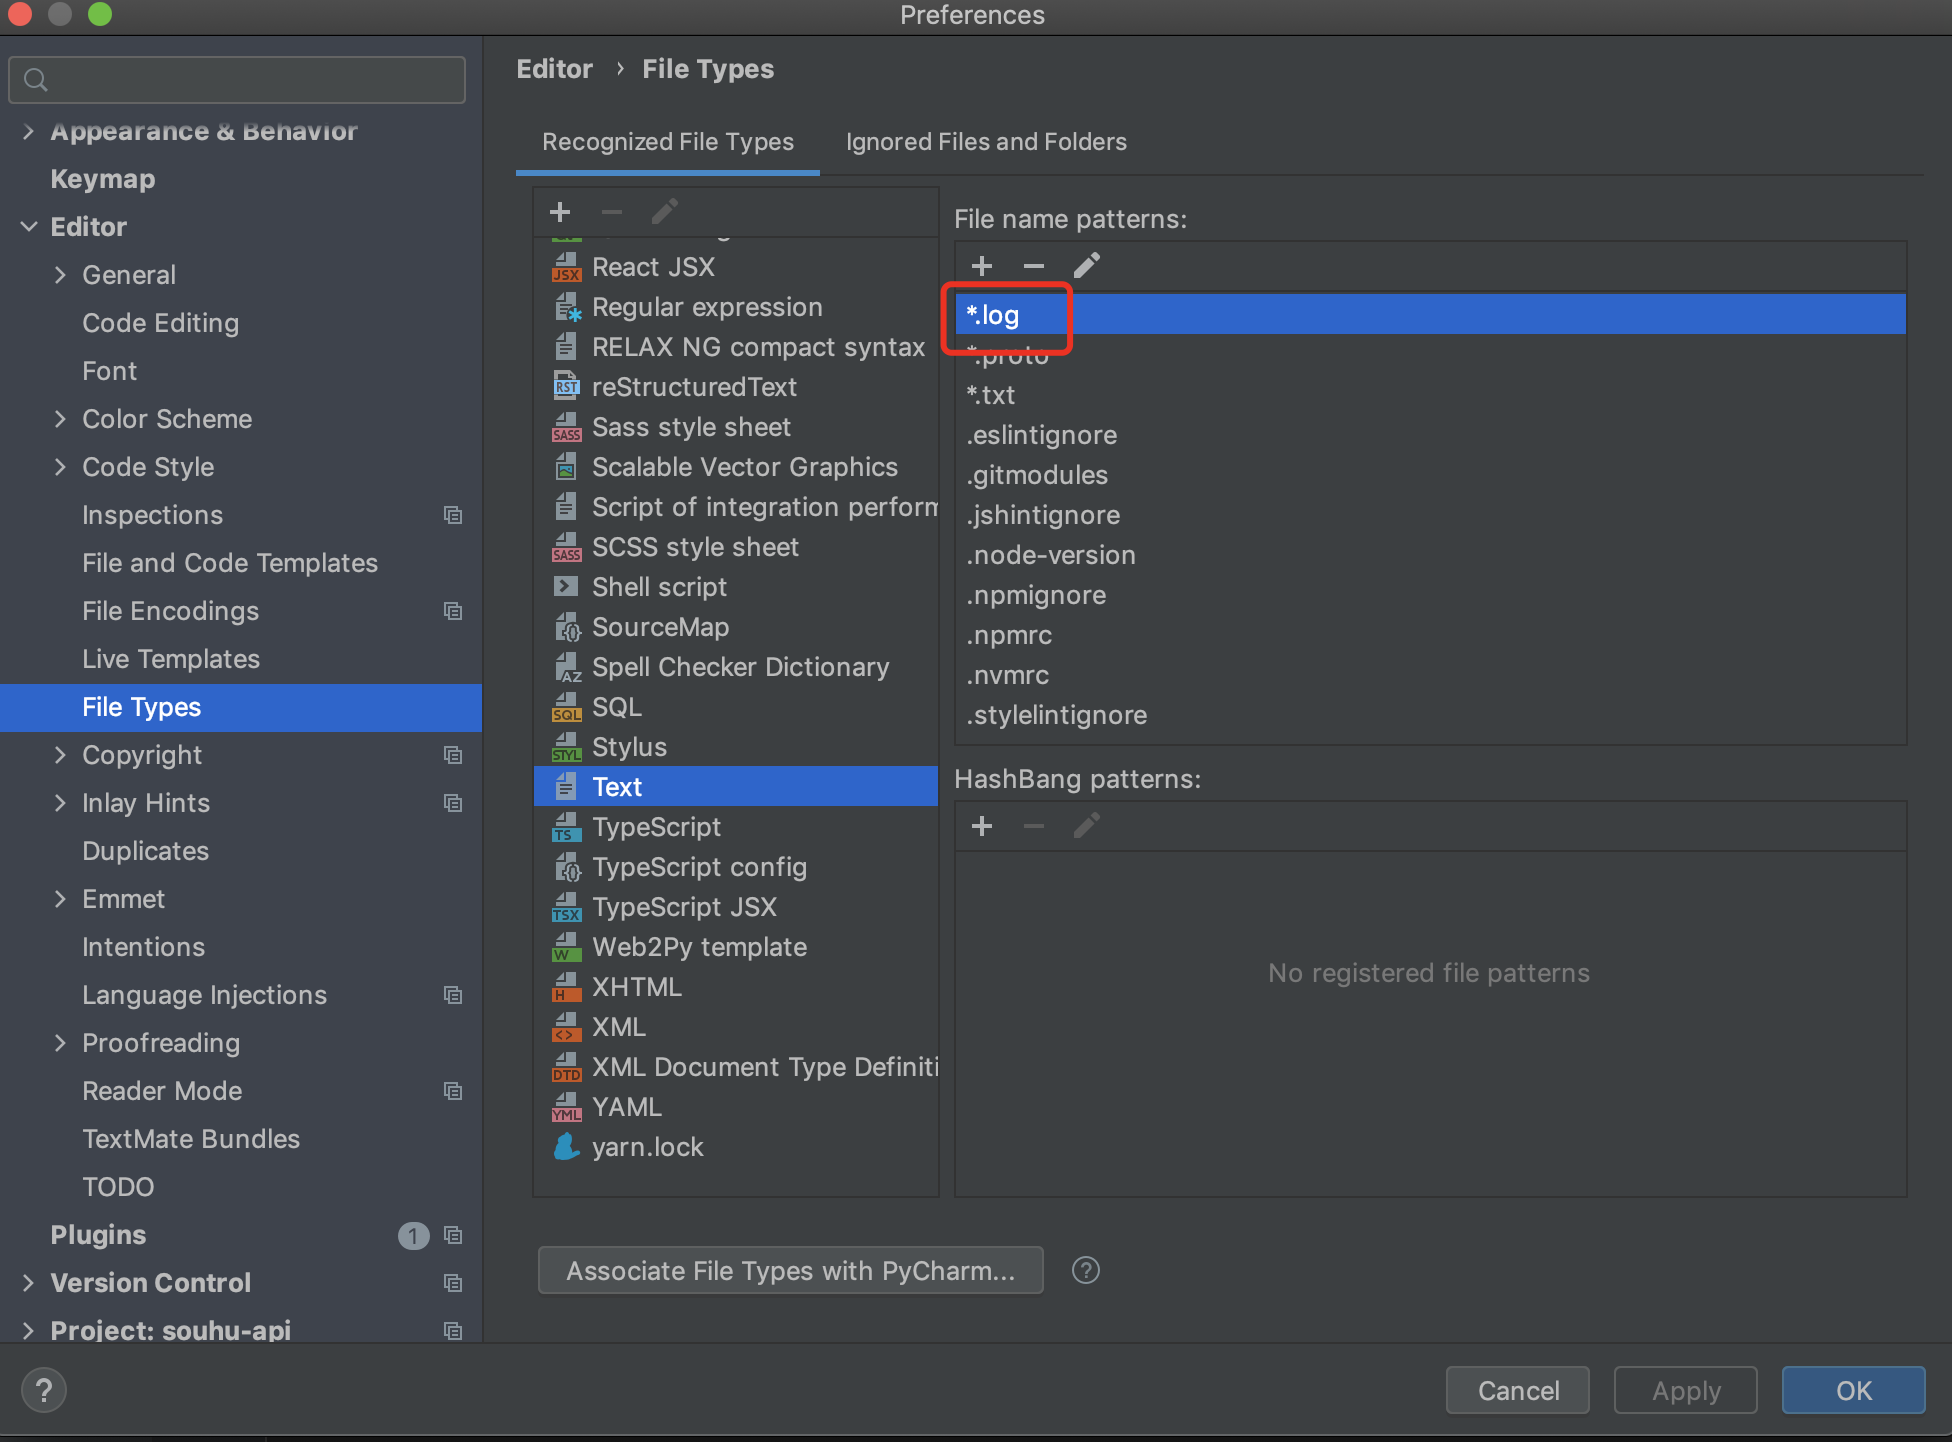Open the Recognized File Types tab
This screenshot has width=1952, height=1442.
[668, 142]
